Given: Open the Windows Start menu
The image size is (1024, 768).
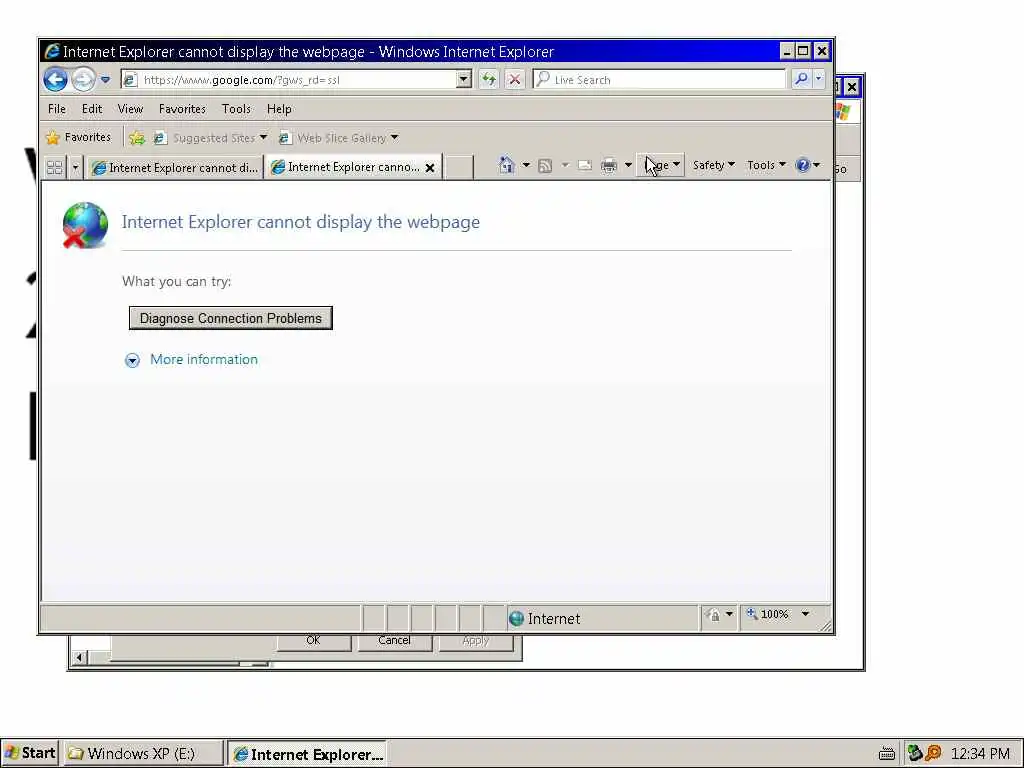Looking at the screenshot, I should (x=30, y=754).
